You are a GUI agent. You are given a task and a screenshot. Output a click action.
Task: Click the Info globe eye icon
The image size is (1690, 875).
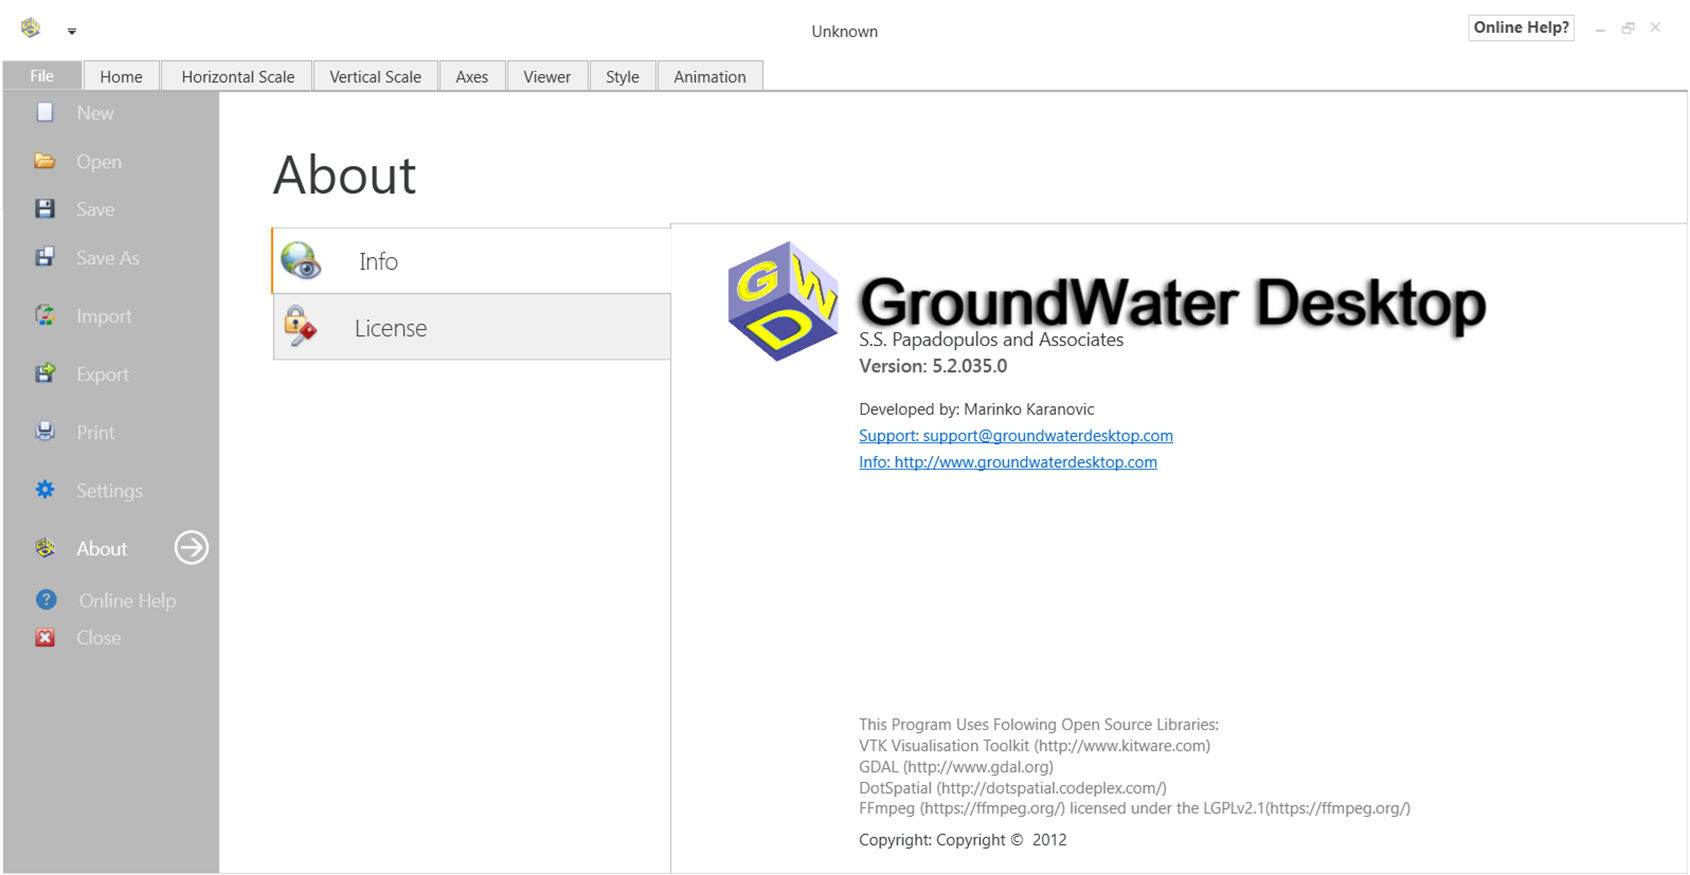300,261
